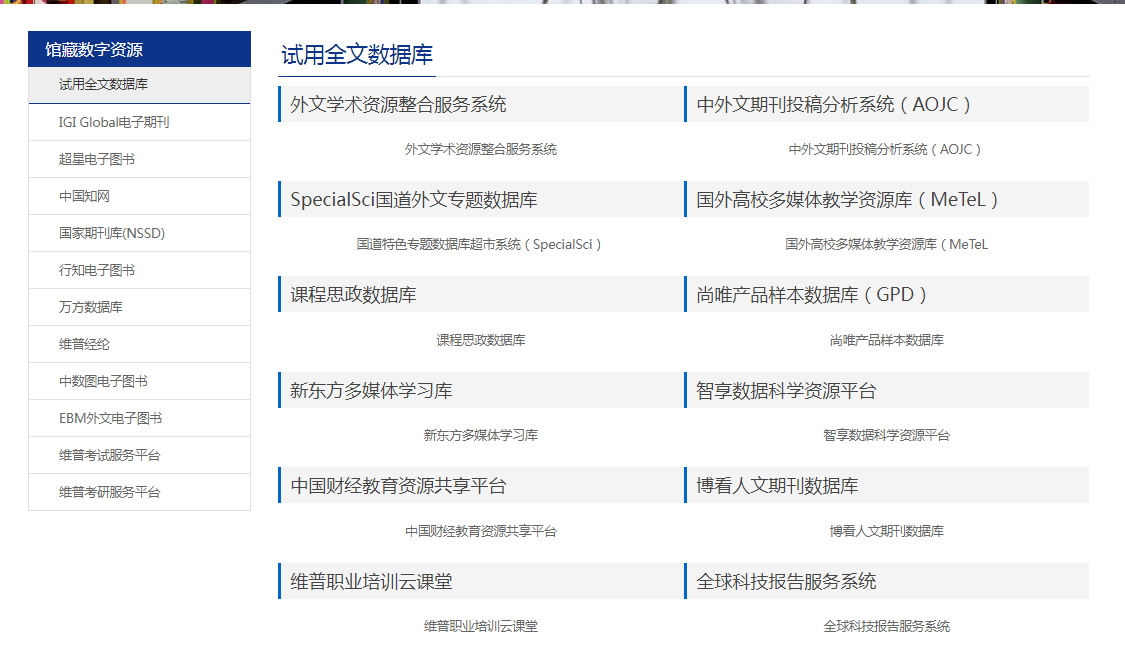The image size is (1125, 652).
Task: Open the small 外文学术资源整合服务系统 link
Action: [x=481, y=149]
